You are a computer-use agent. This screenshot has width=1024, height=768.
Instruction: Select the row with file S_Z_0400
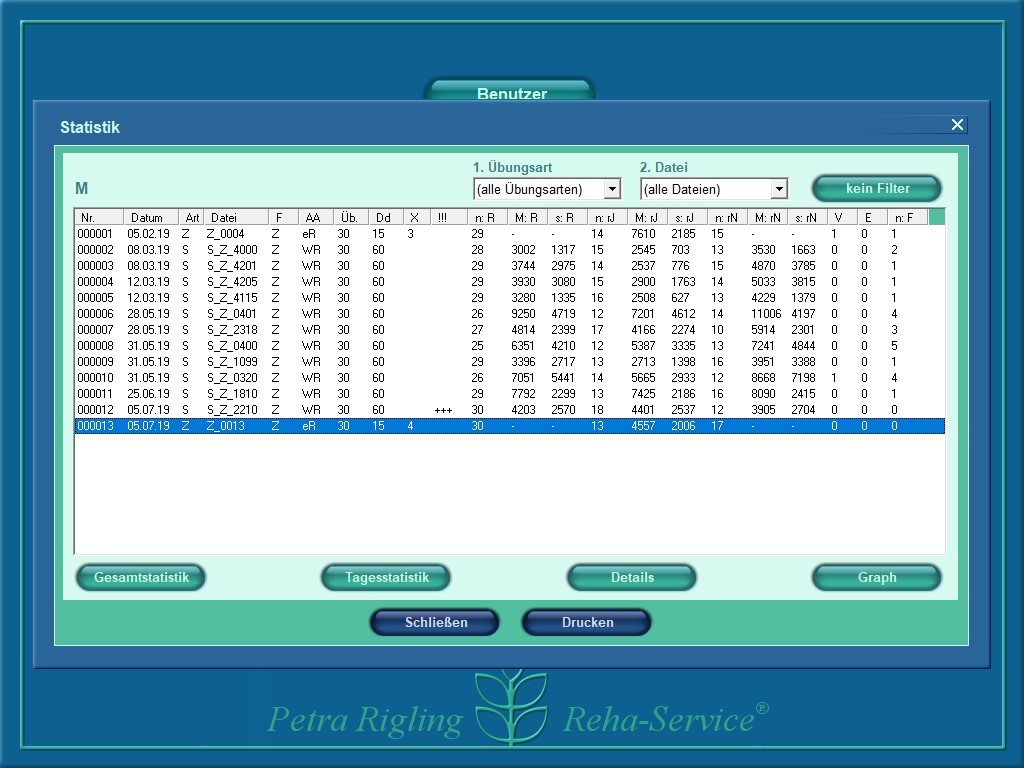point(509,345)
